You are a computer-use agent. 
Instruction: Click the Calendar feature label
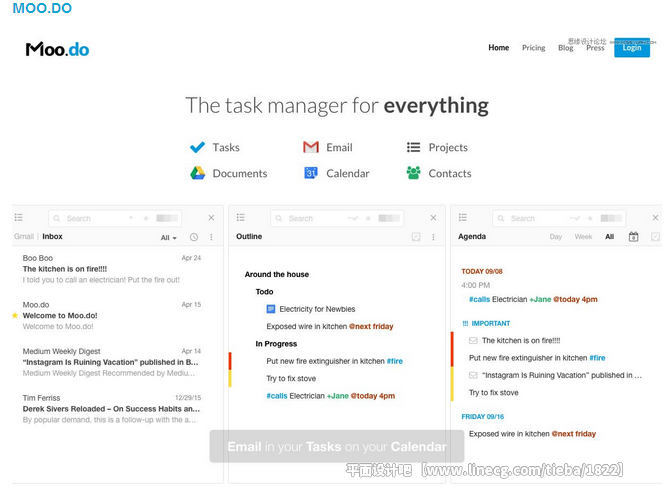pos(347,173)
